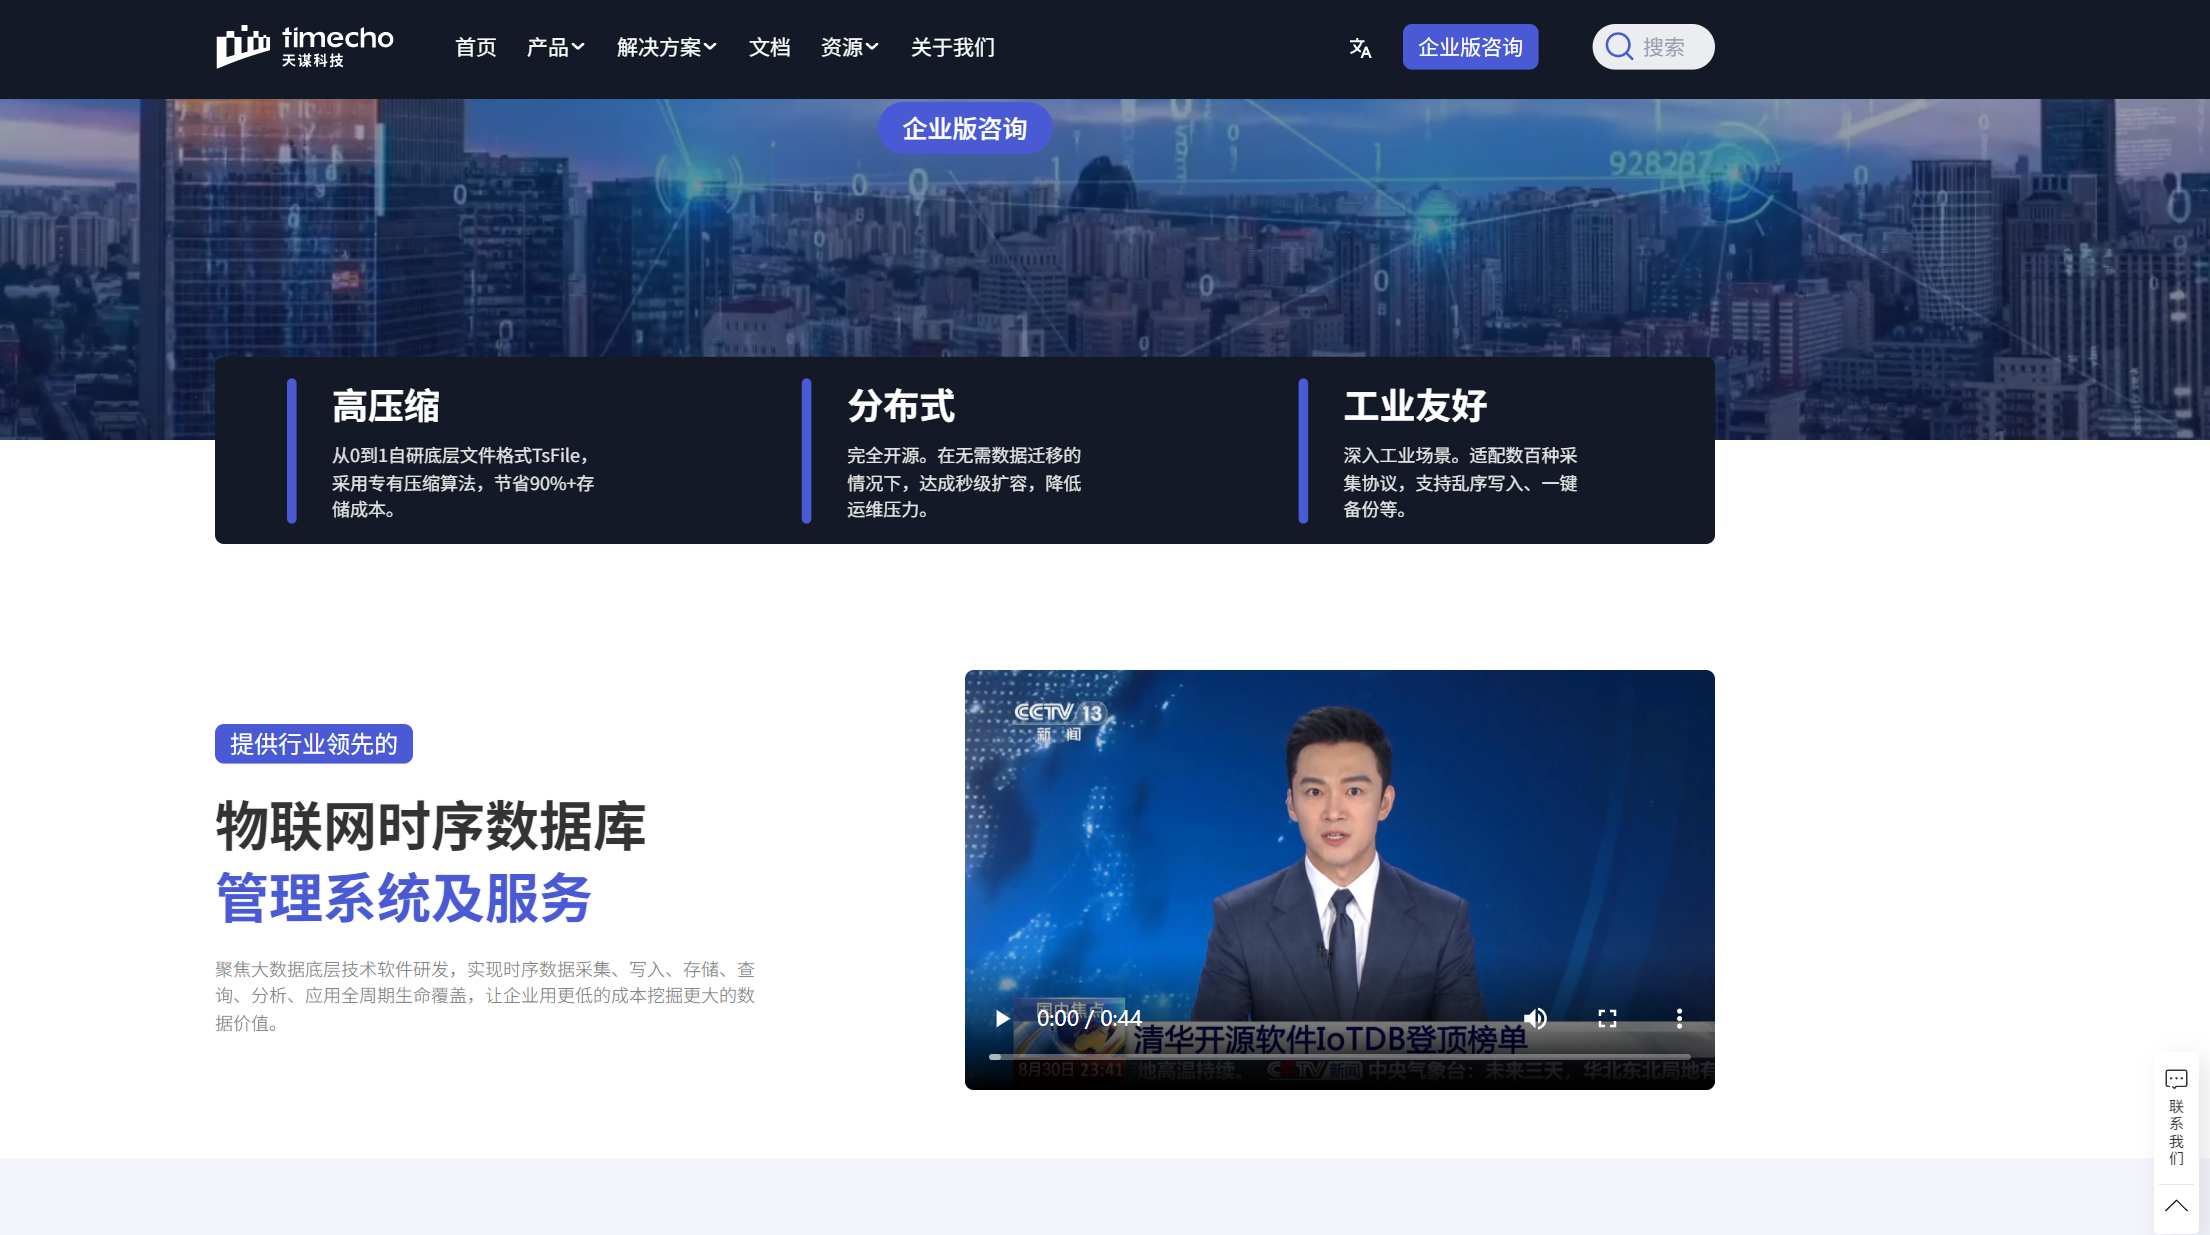Click the 联系我们 side text
The width and height of the screenshot is (2210, 1235).
click(x=2176, y=1132)
